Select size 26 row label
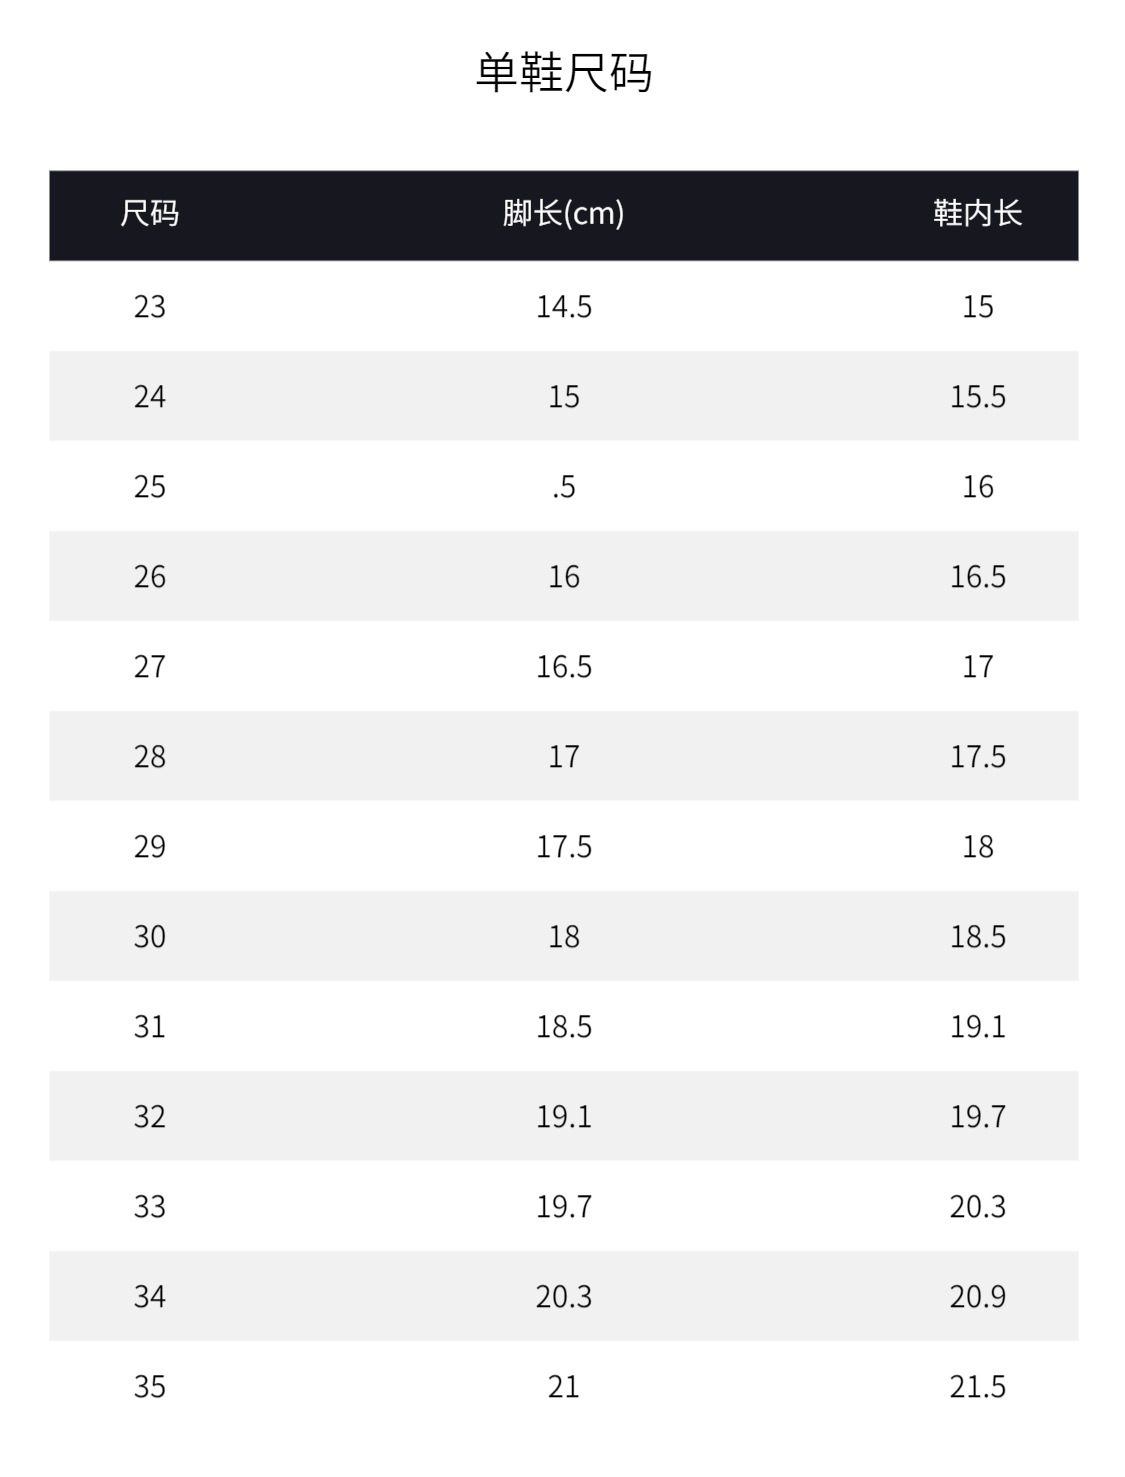1125x1477 pixels. (150, 576)
